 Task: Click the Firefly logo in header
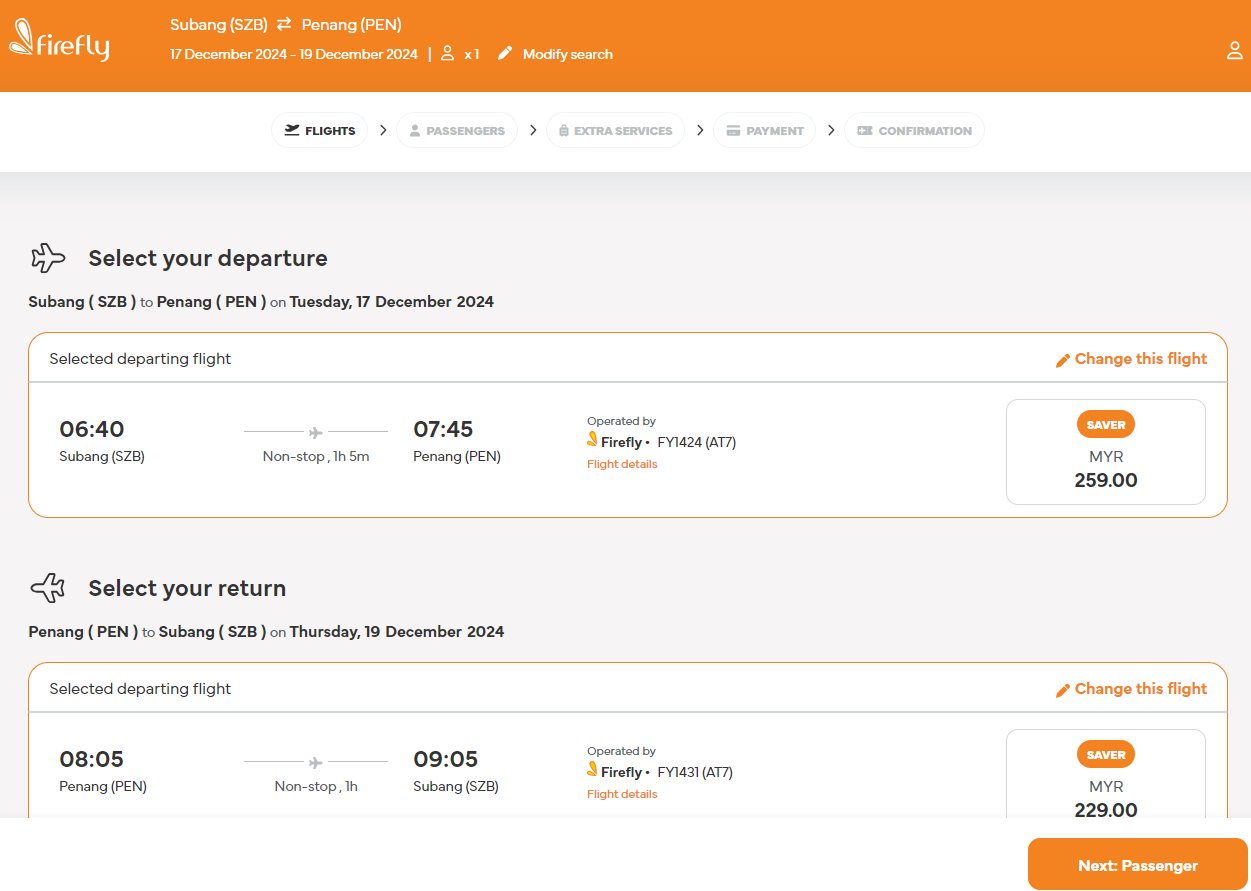(x=60, y=45)
